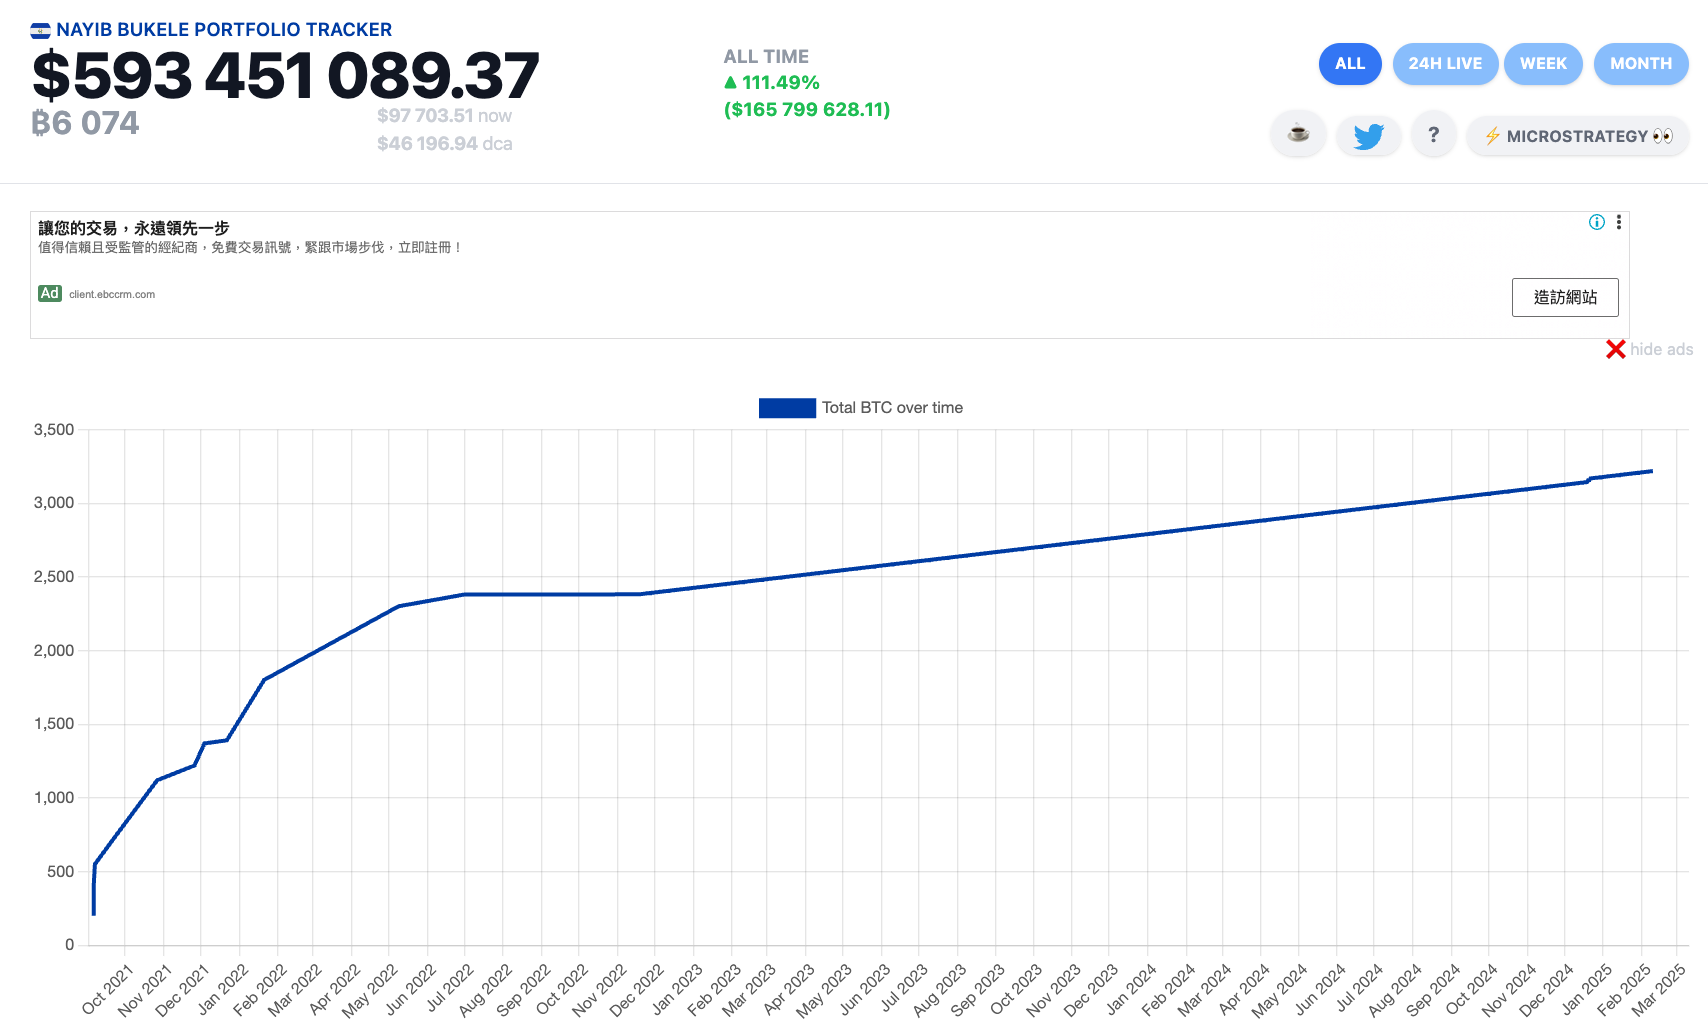Open the Twitter bird icon link

click(1368, 135)
